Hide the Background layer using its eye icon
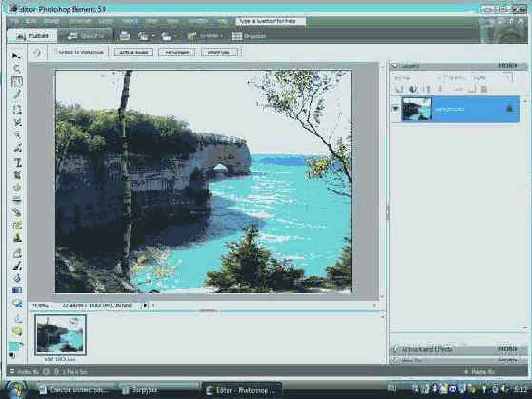This screenshot has width=532, height=399. point(395,109)
